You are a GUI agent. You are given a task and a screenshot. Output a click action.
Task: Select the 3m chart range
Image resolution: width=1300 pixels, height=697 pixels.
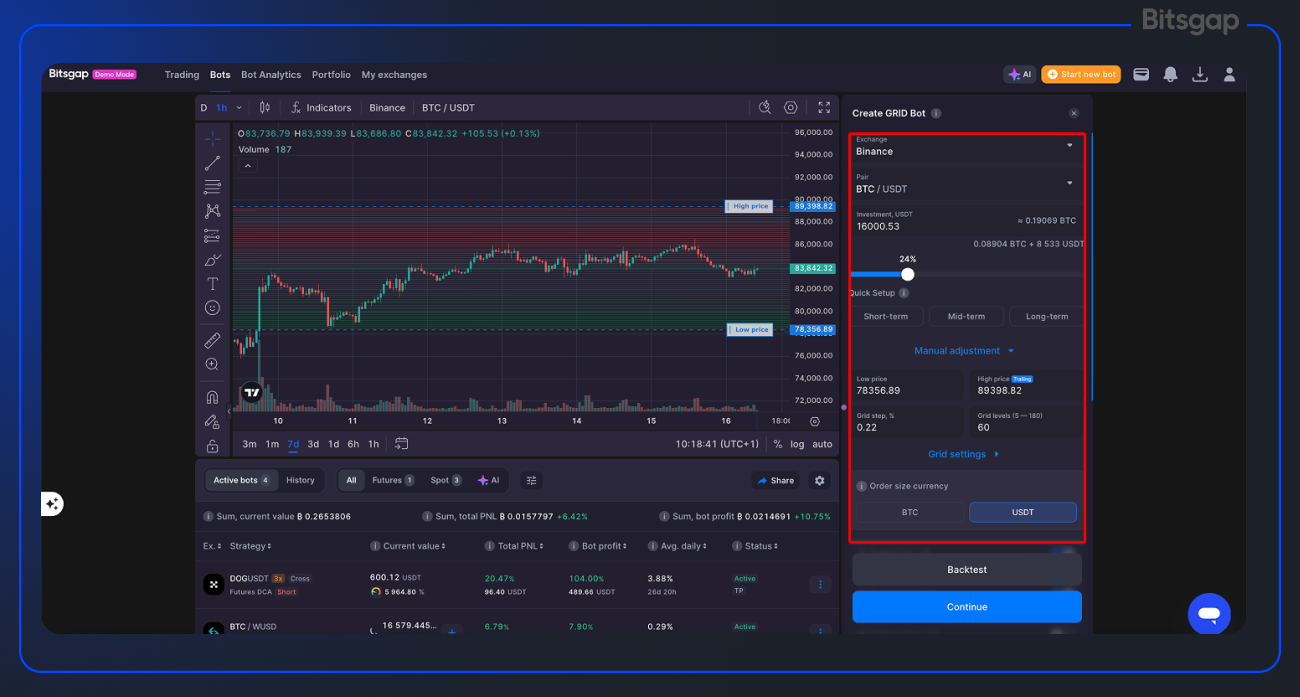tap(249, 444)
